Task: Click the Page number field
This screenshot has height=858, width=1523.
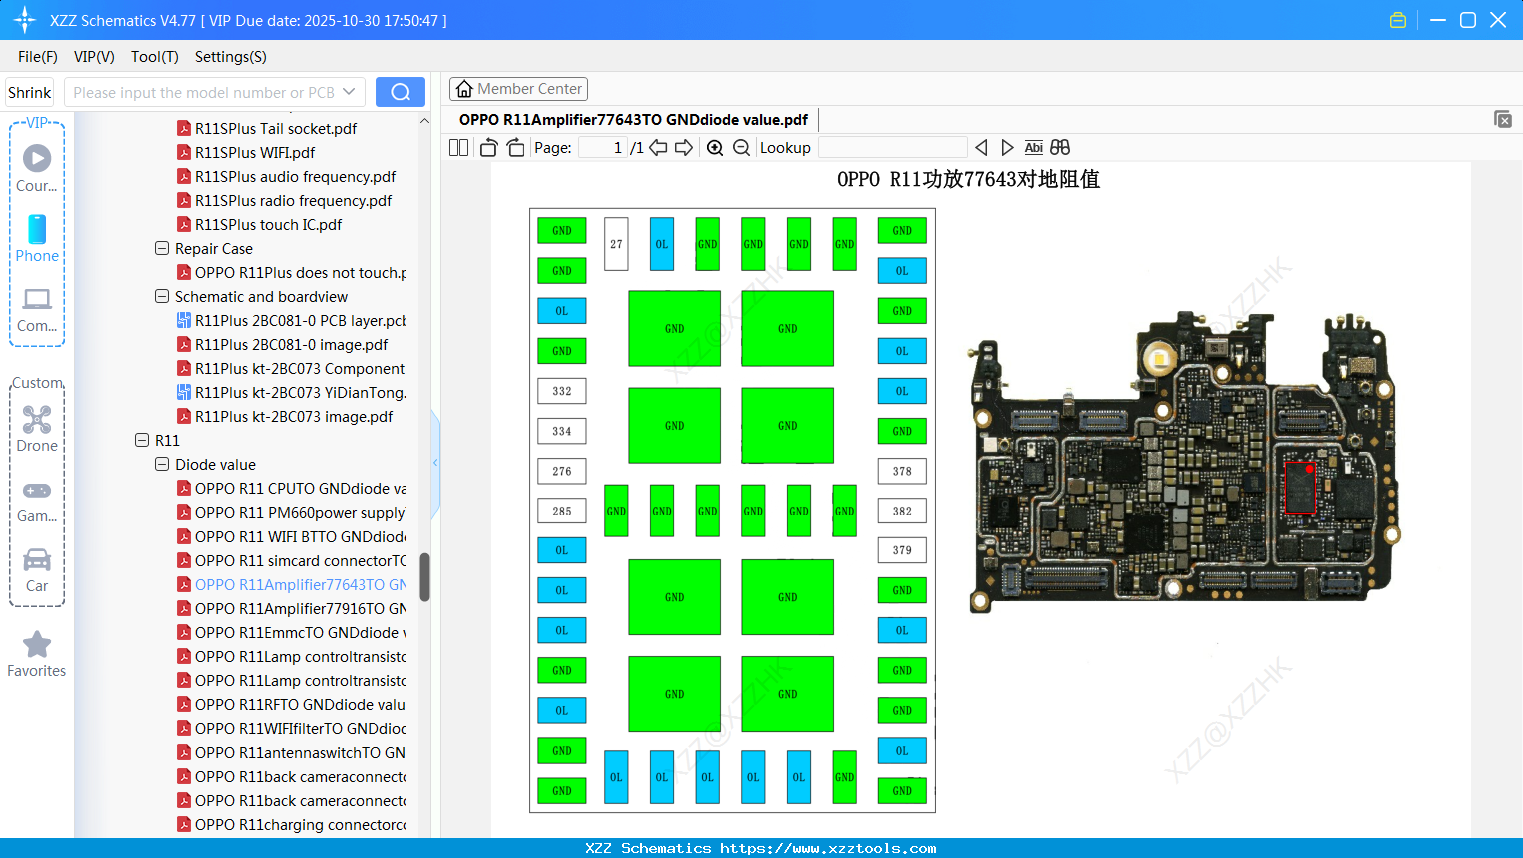Action: tap(602, 148)
